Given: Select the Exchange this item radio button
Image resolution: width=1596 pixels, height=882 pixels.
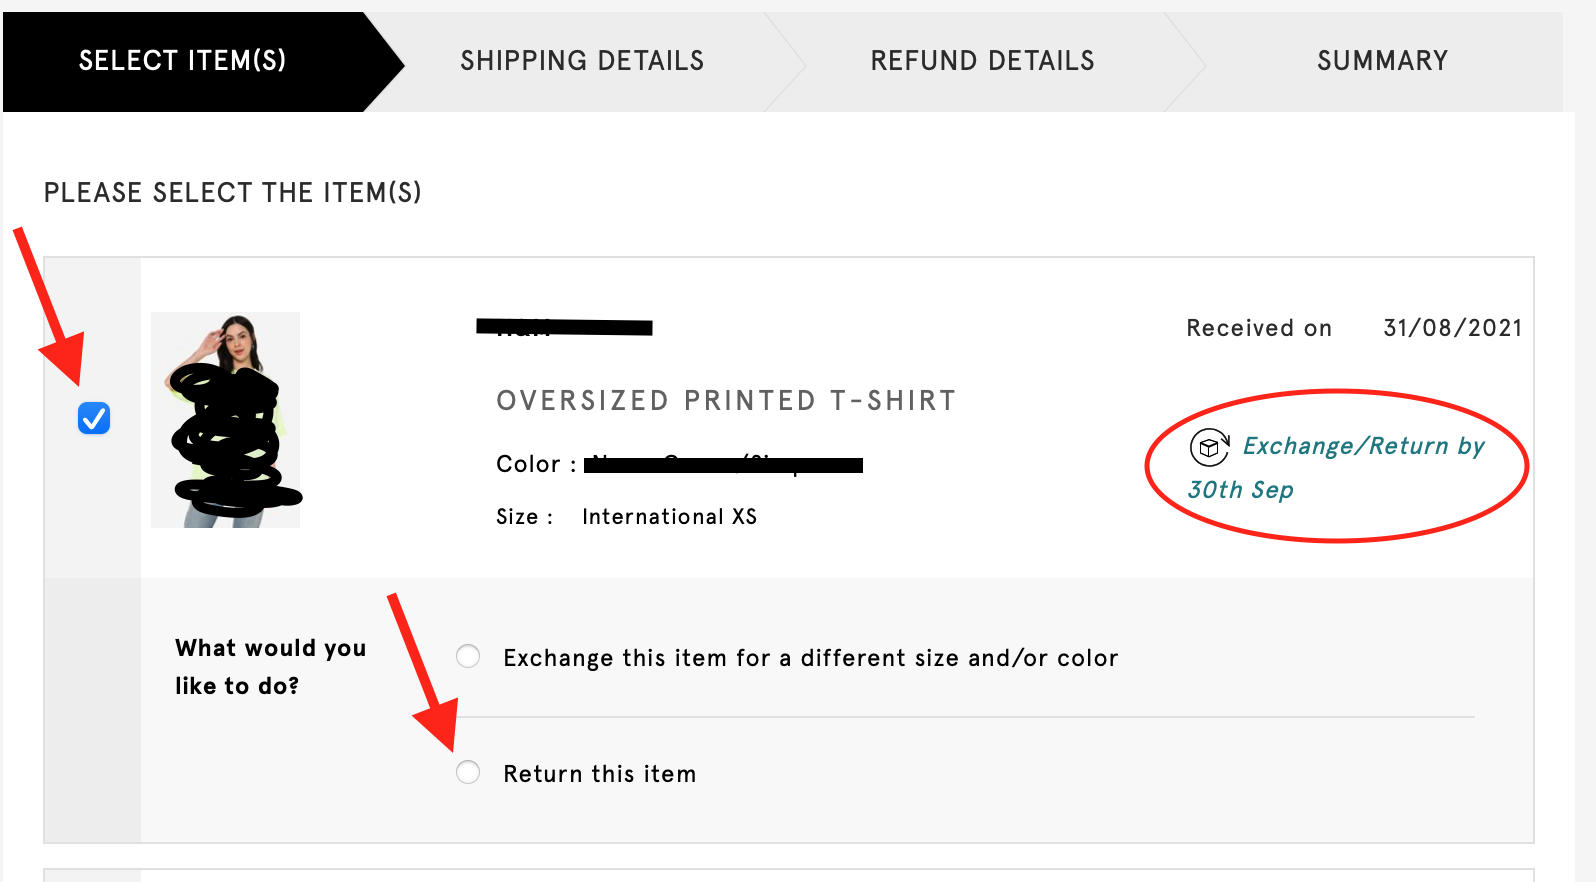Looking at the screenshot, I should tap(467, 656).
